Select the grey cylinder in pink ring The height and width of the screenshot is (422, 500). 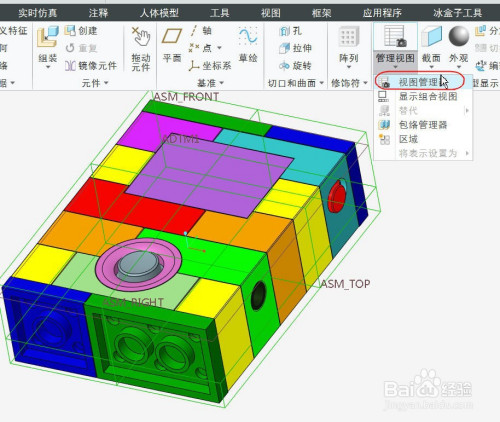139,265
